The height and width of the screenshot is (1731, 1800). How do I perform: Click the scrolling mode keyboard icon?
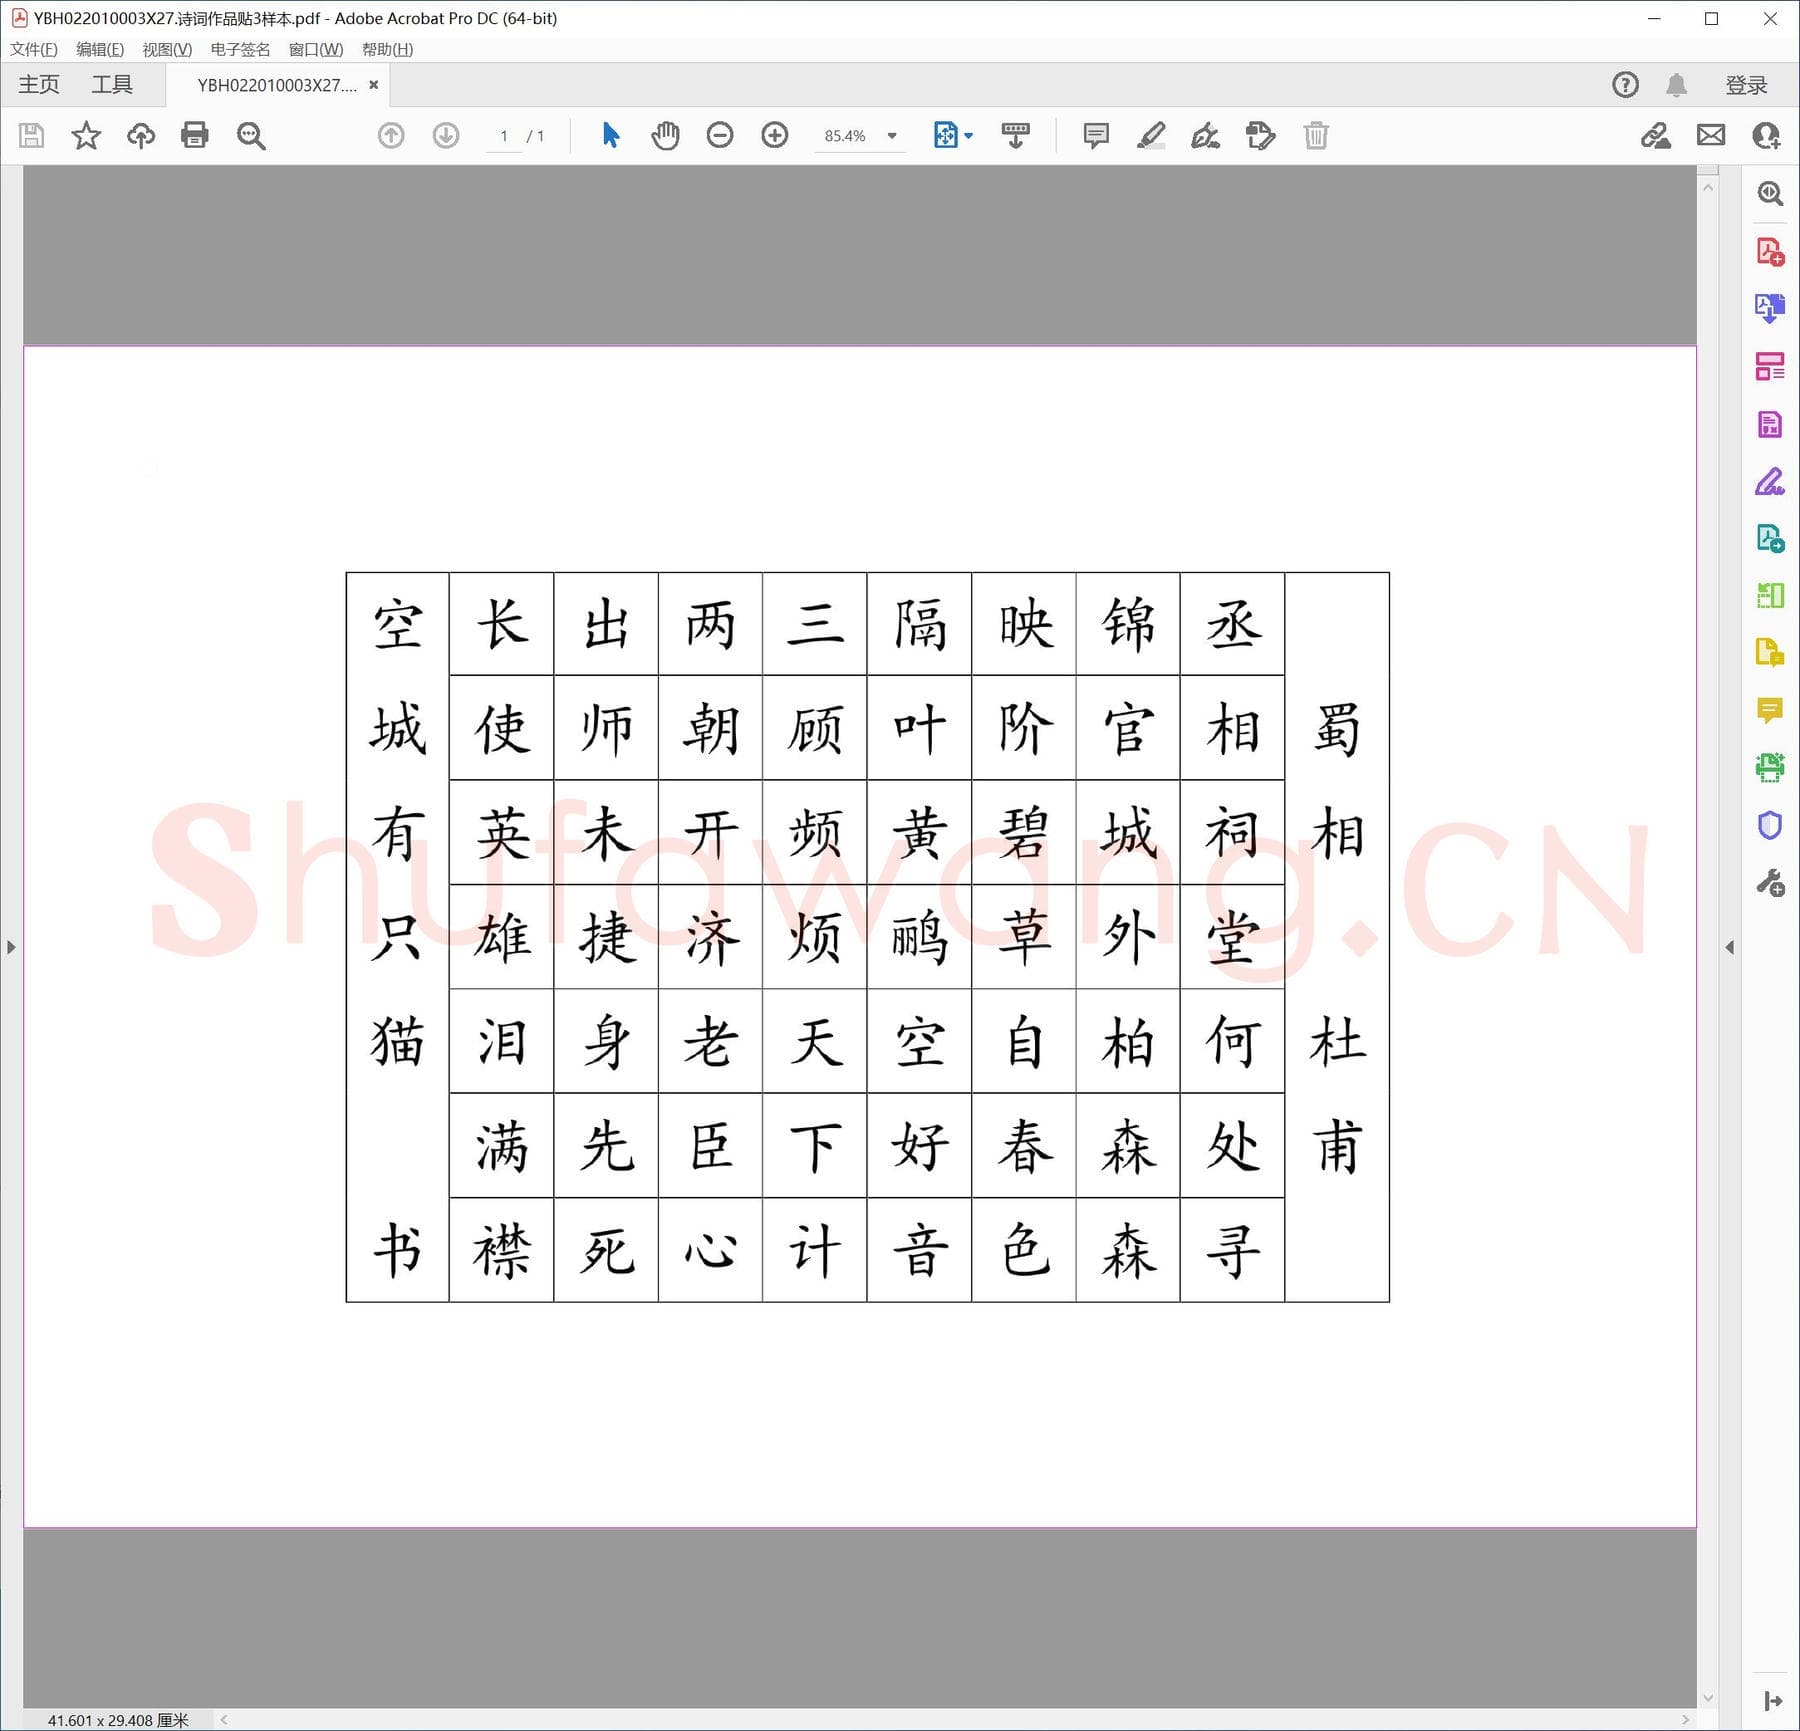click(x=1016, y=135)
